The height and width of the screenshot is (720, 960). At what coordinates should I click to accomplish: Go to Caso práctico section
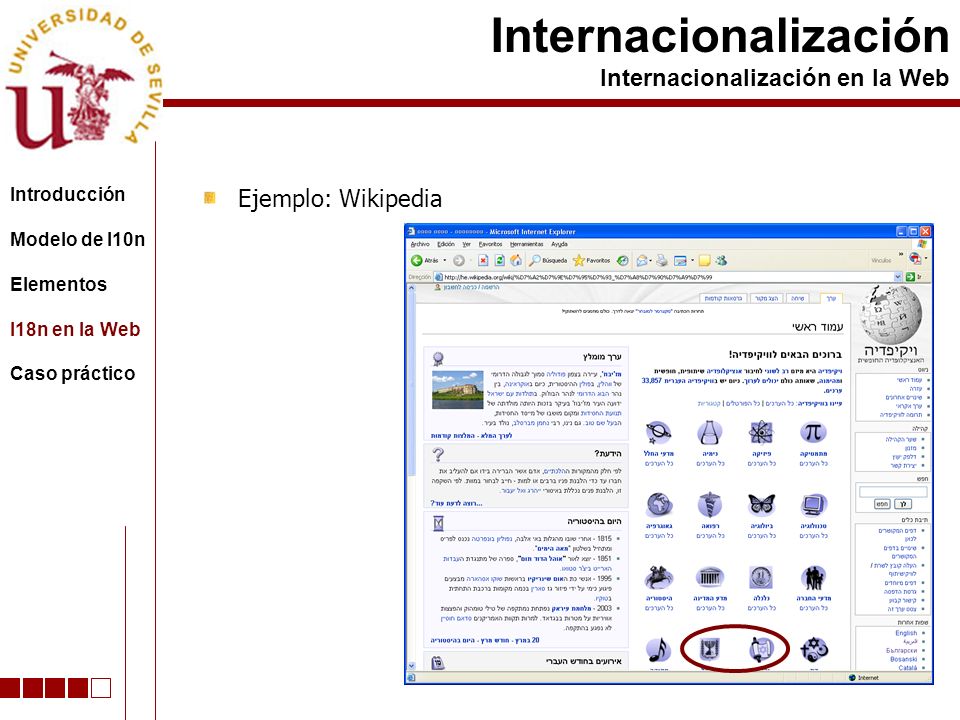point(72,373)
